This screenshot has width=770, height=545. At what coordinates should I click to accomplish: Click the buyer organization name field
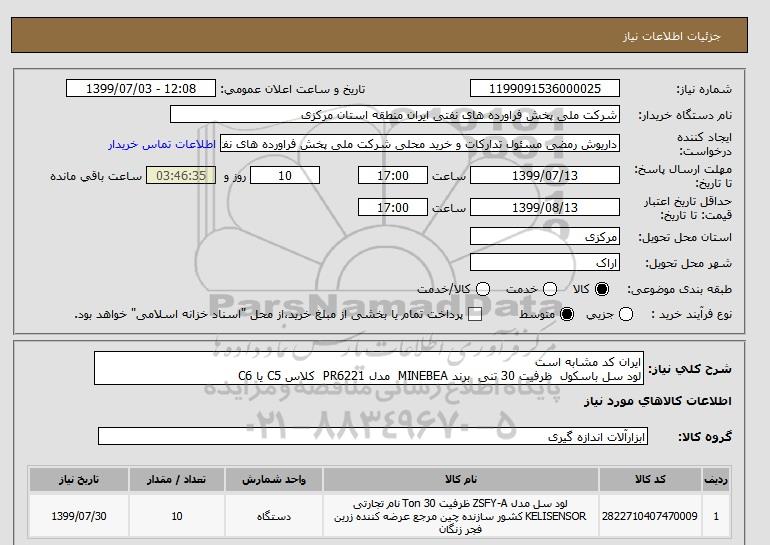(395, 114)
